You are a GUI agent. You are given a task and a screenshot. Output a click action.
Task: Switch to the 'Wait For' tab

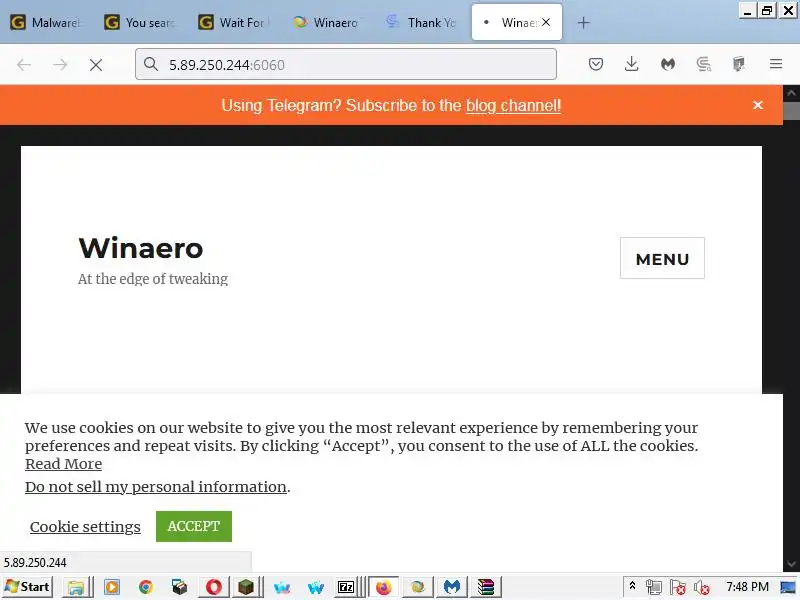coord(234,22)
